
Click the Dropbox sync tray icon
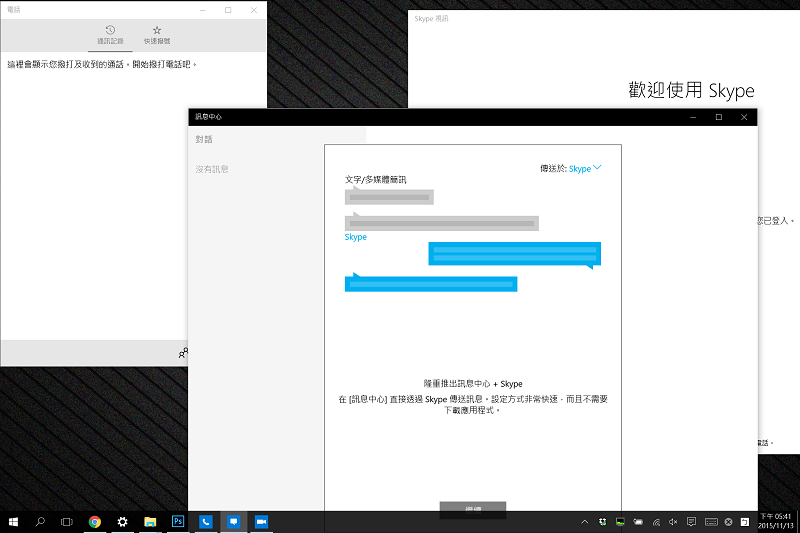(603, 522)
